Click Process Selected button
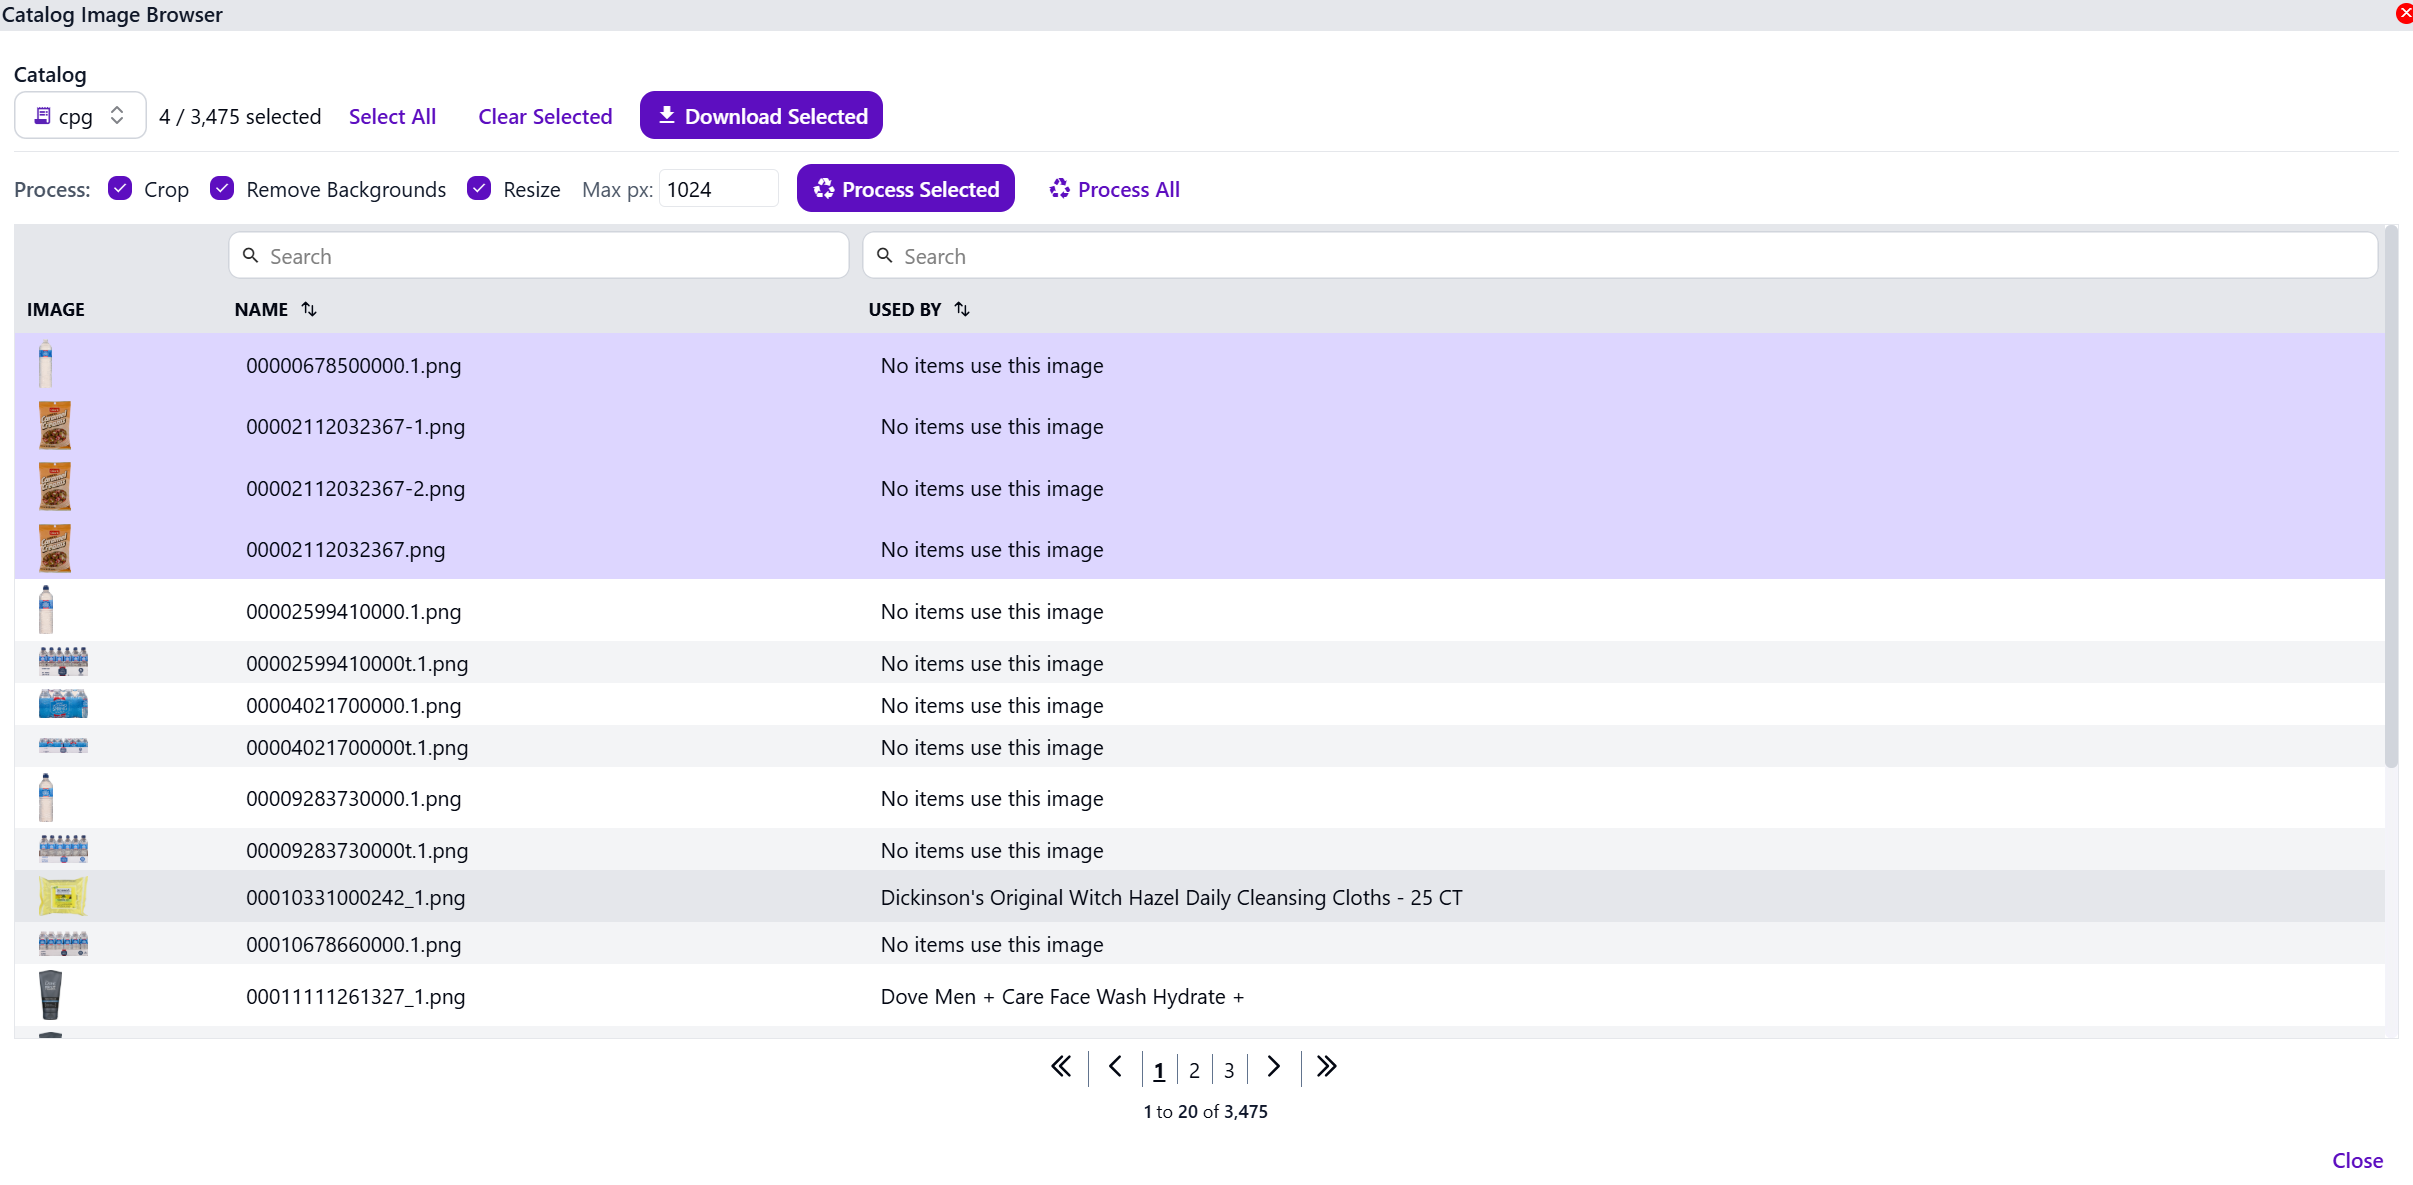This screenshot has width=2413, height=1185. click(x=906, y=189)
